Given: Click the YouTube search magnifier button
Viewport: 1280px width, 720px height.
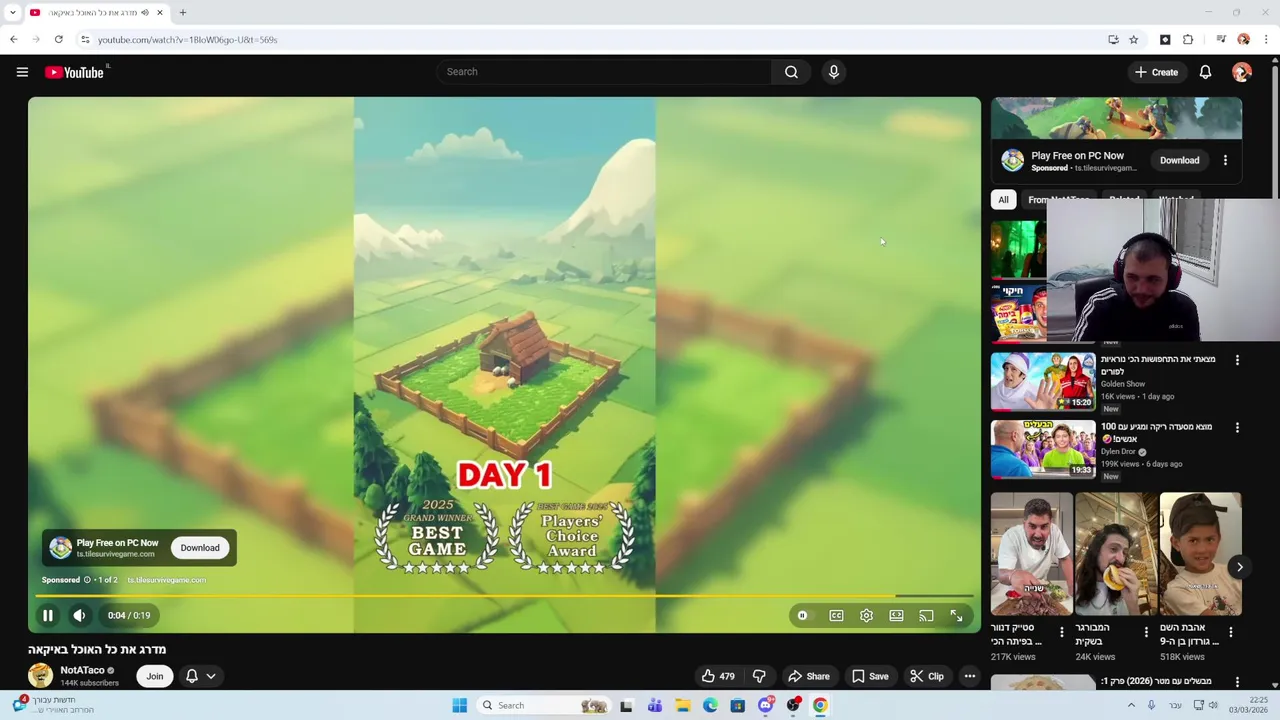Looking at the screenshot, I should tap(791, 72).
